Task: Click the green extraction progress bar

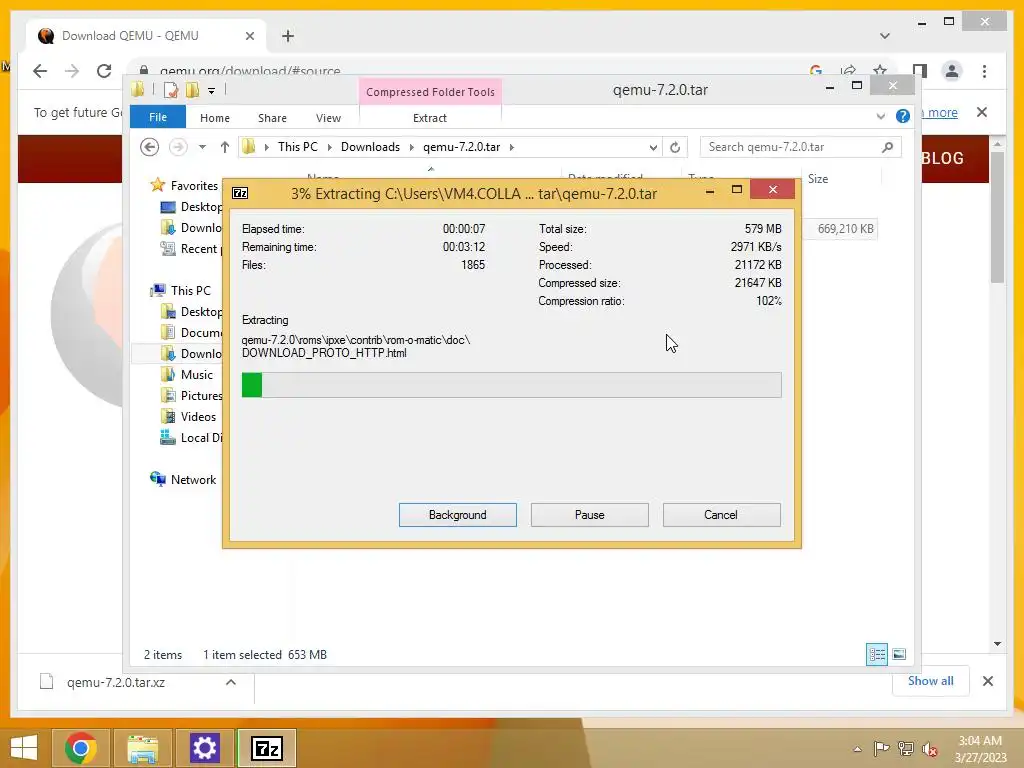Action: click(x=511, y=385)
